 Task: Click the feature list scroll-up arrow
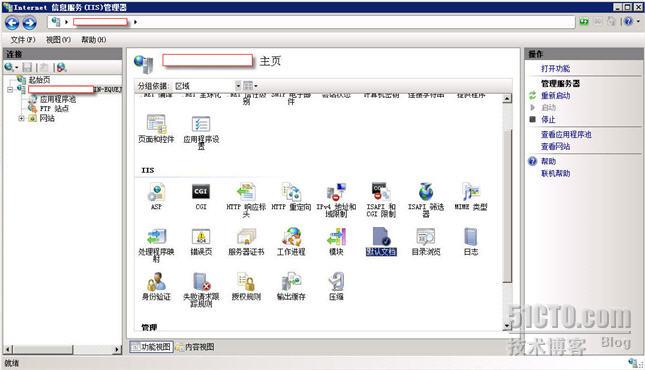508,98
